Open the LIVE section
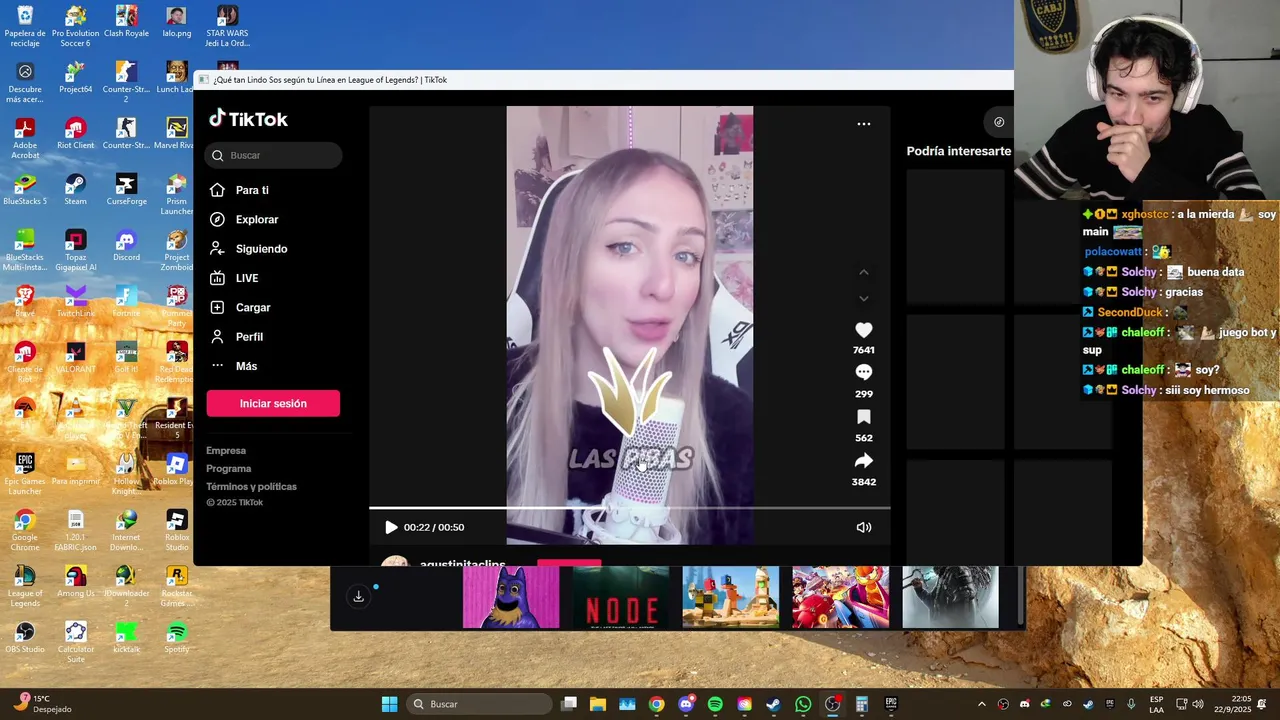 point(247,278)
